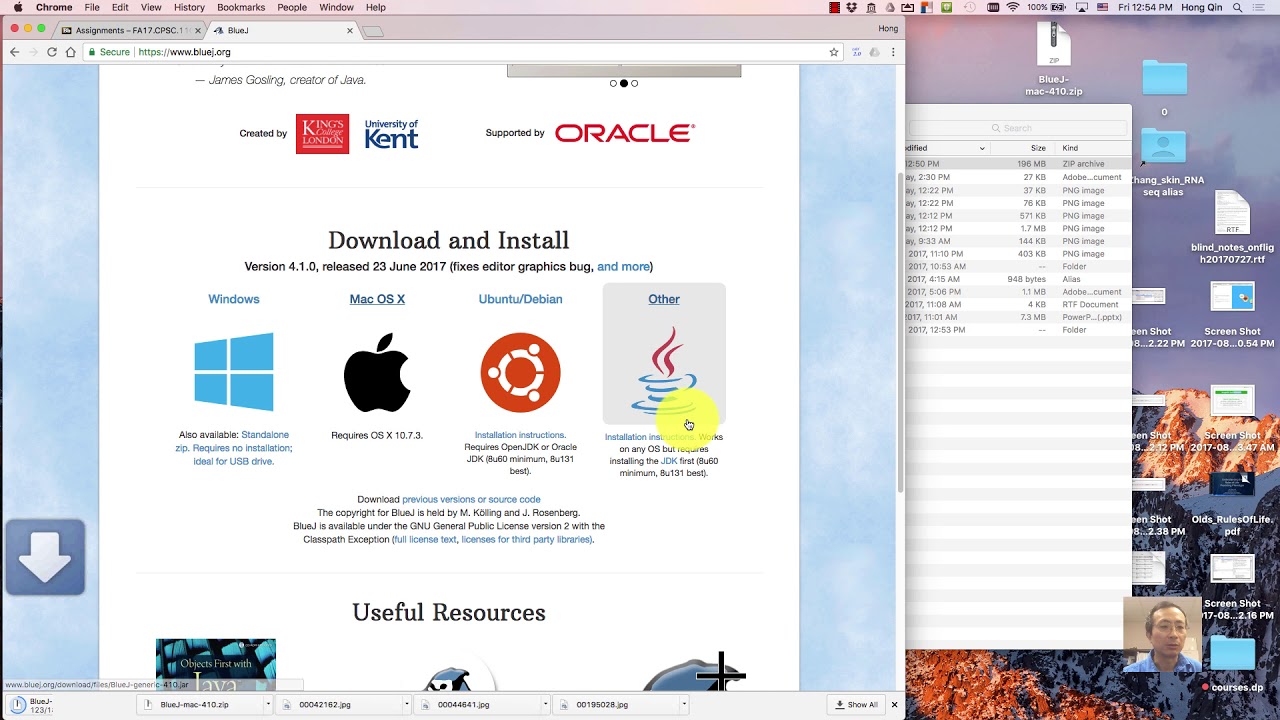Image resolution: width=1280 pixels, height=720 pixels.
Task: Switch to the Assignments FA17.CPSC tab
Action: [x=128, y=30]
